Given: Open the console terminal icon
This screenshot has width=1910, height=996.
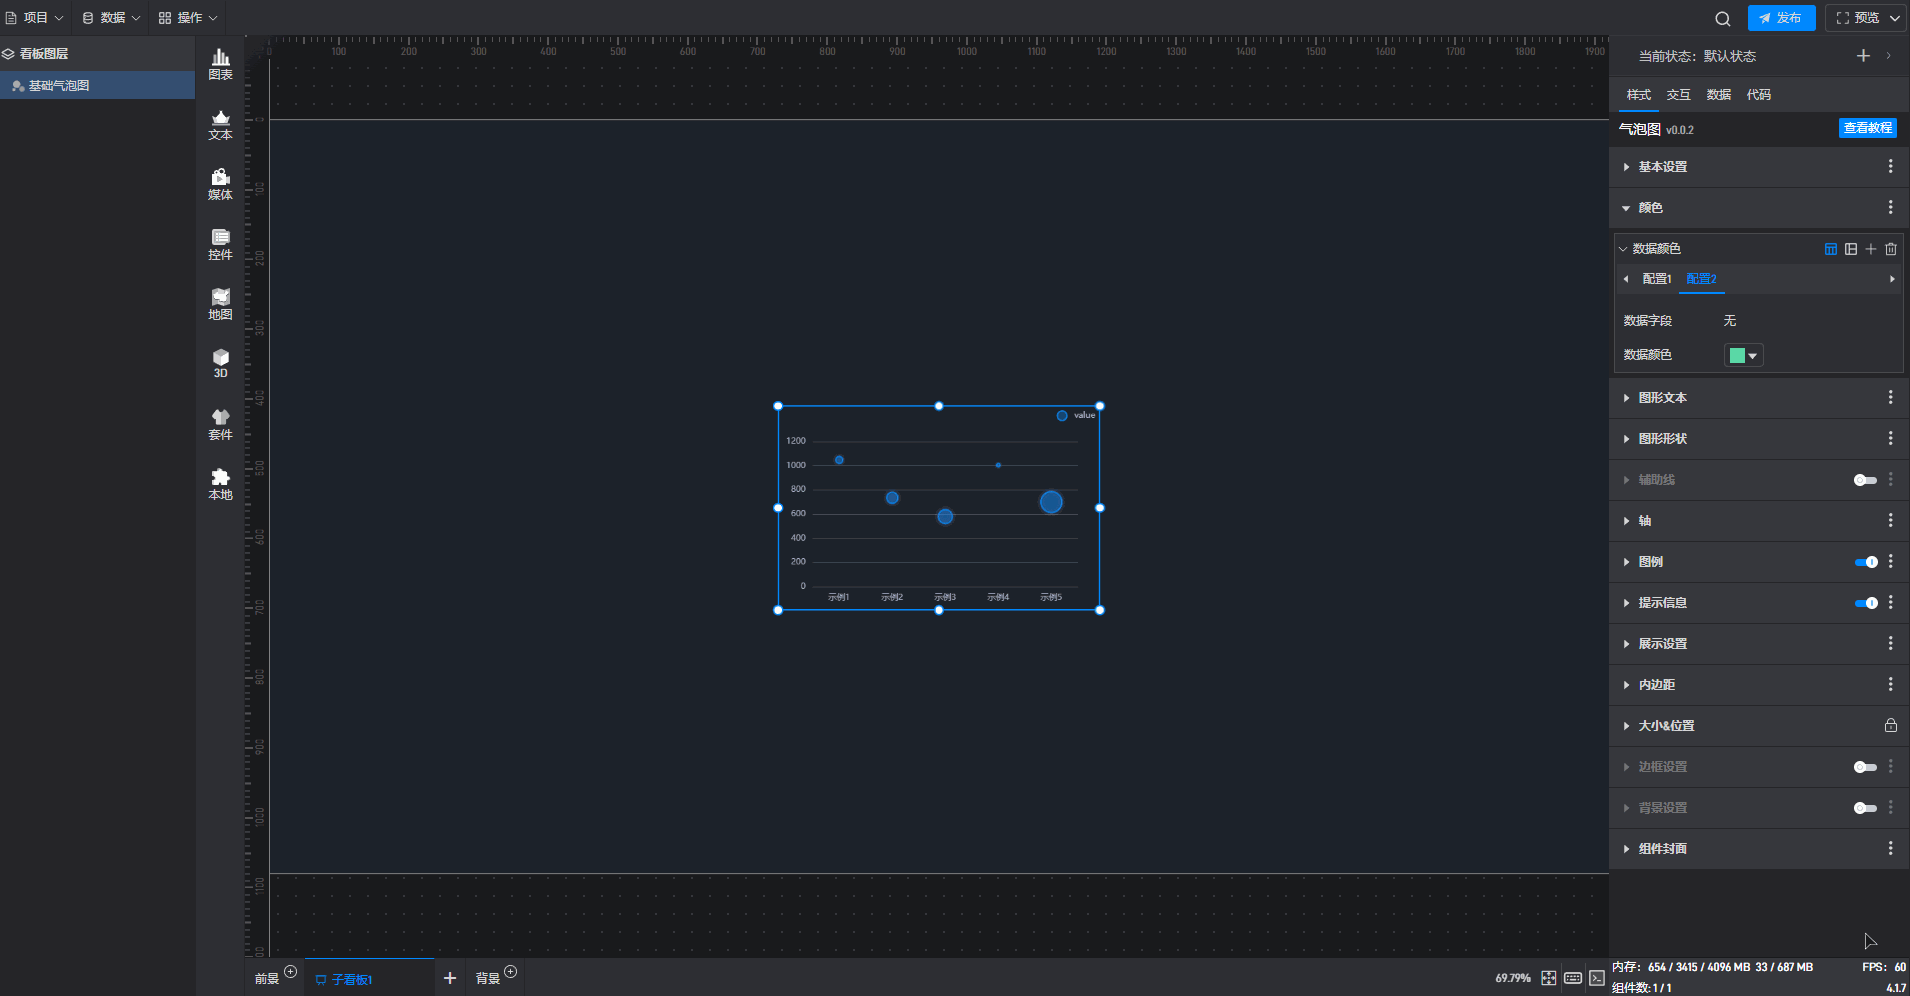Looking at the screenshot, I should point(1597,978).
